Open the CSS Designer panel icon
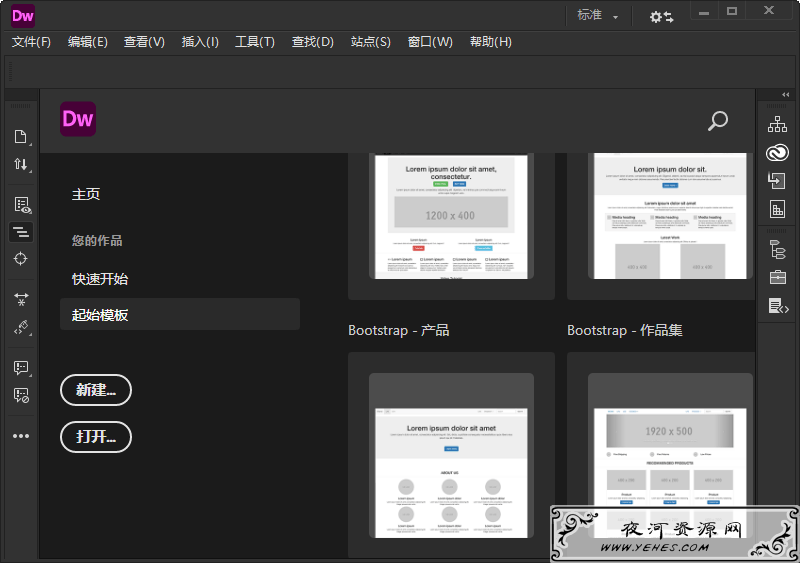Screen dimensions: 800x563 pos(777,209)
